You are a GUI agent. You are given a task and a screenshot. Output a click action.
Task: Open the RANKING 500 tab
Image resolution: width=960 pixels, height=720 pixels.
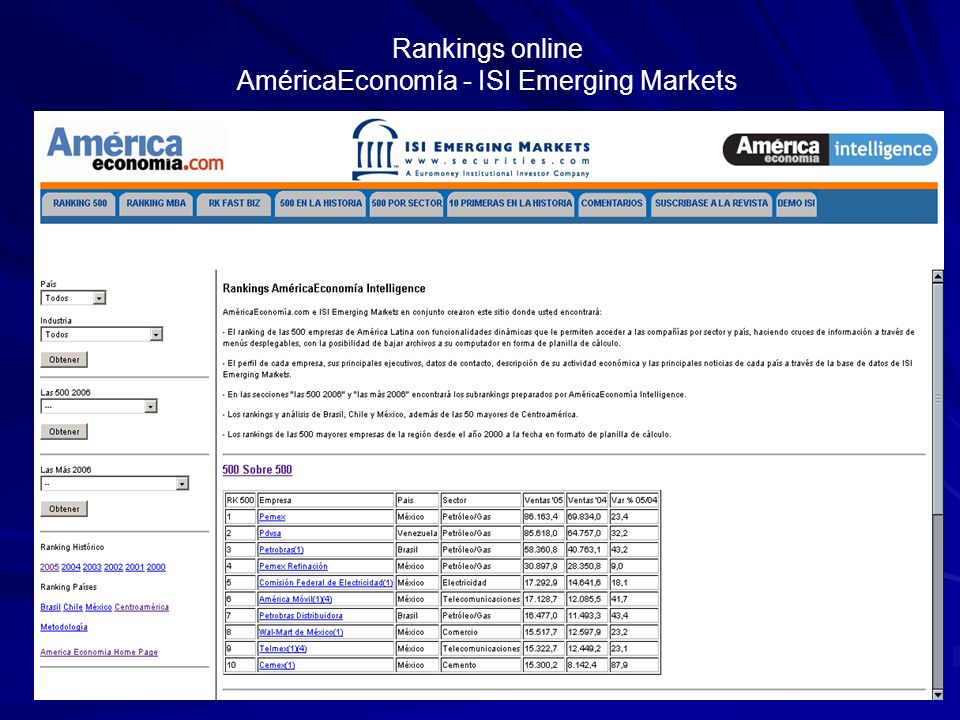(x=80, y=203)
